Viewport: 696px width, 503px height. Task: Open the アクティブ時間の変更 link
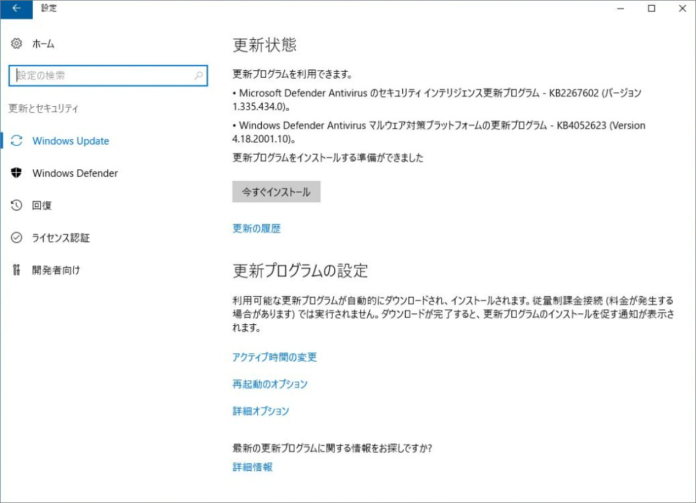coord(274,357)
